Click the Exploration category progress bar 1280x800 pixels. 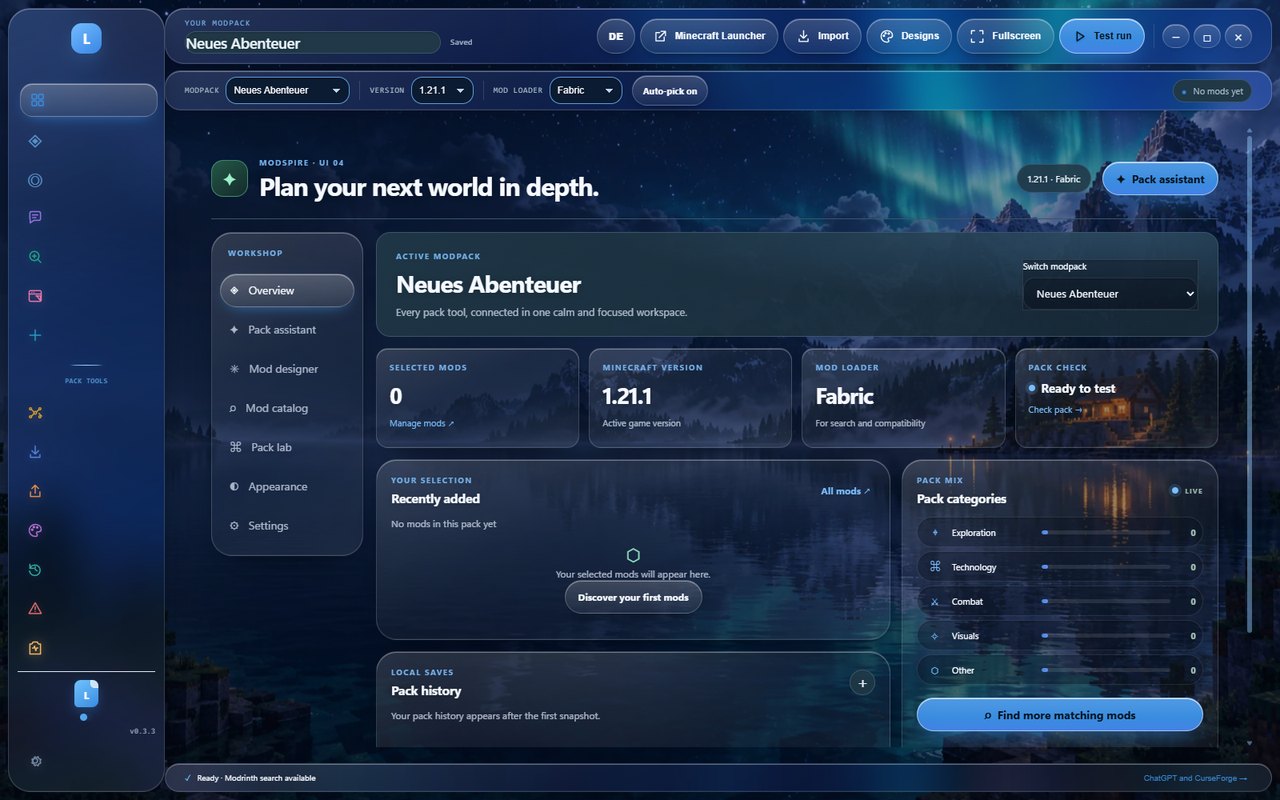(x=1105, y=533)
